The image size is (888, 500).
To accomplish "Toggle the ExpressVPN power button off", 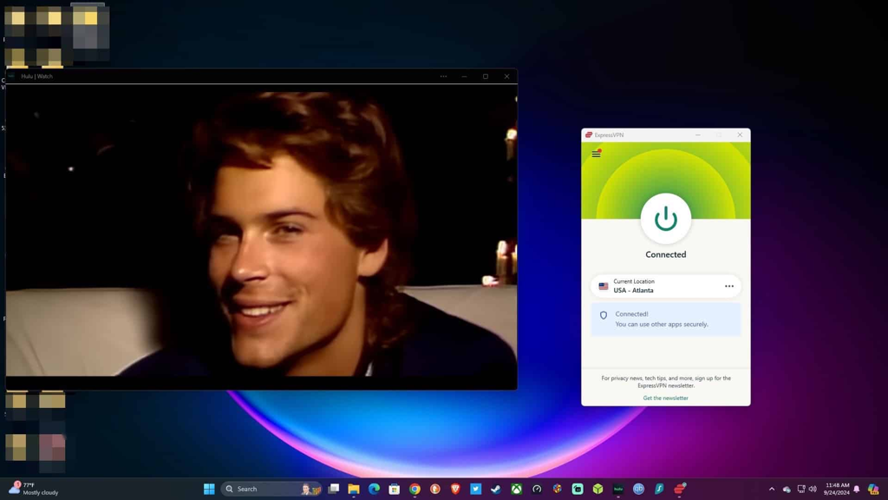I will [665, 219].
